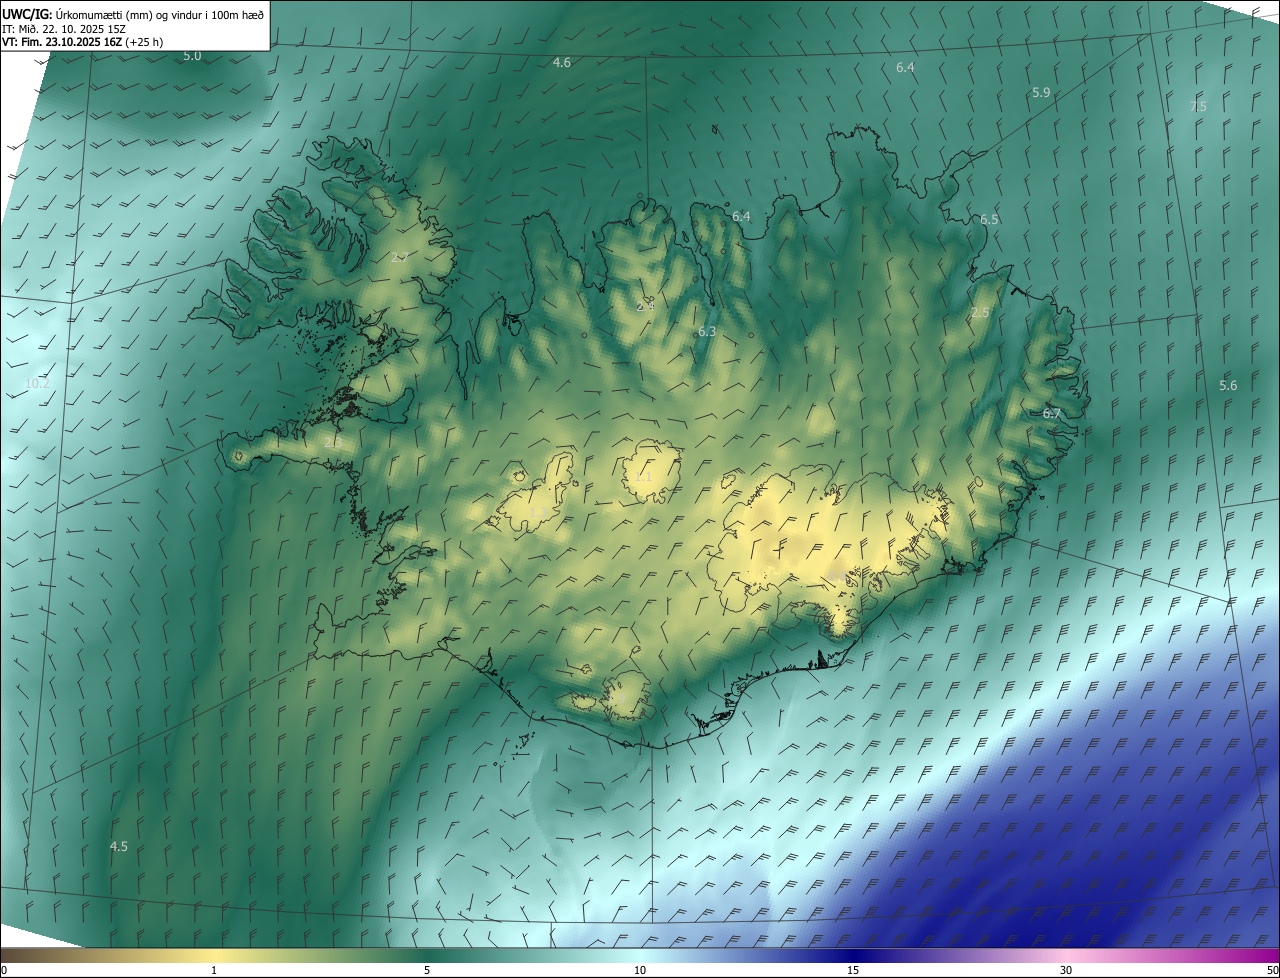The image size is (1280, 978).
Task: Click the color scale tick labeled '10'
Action: 640,970
